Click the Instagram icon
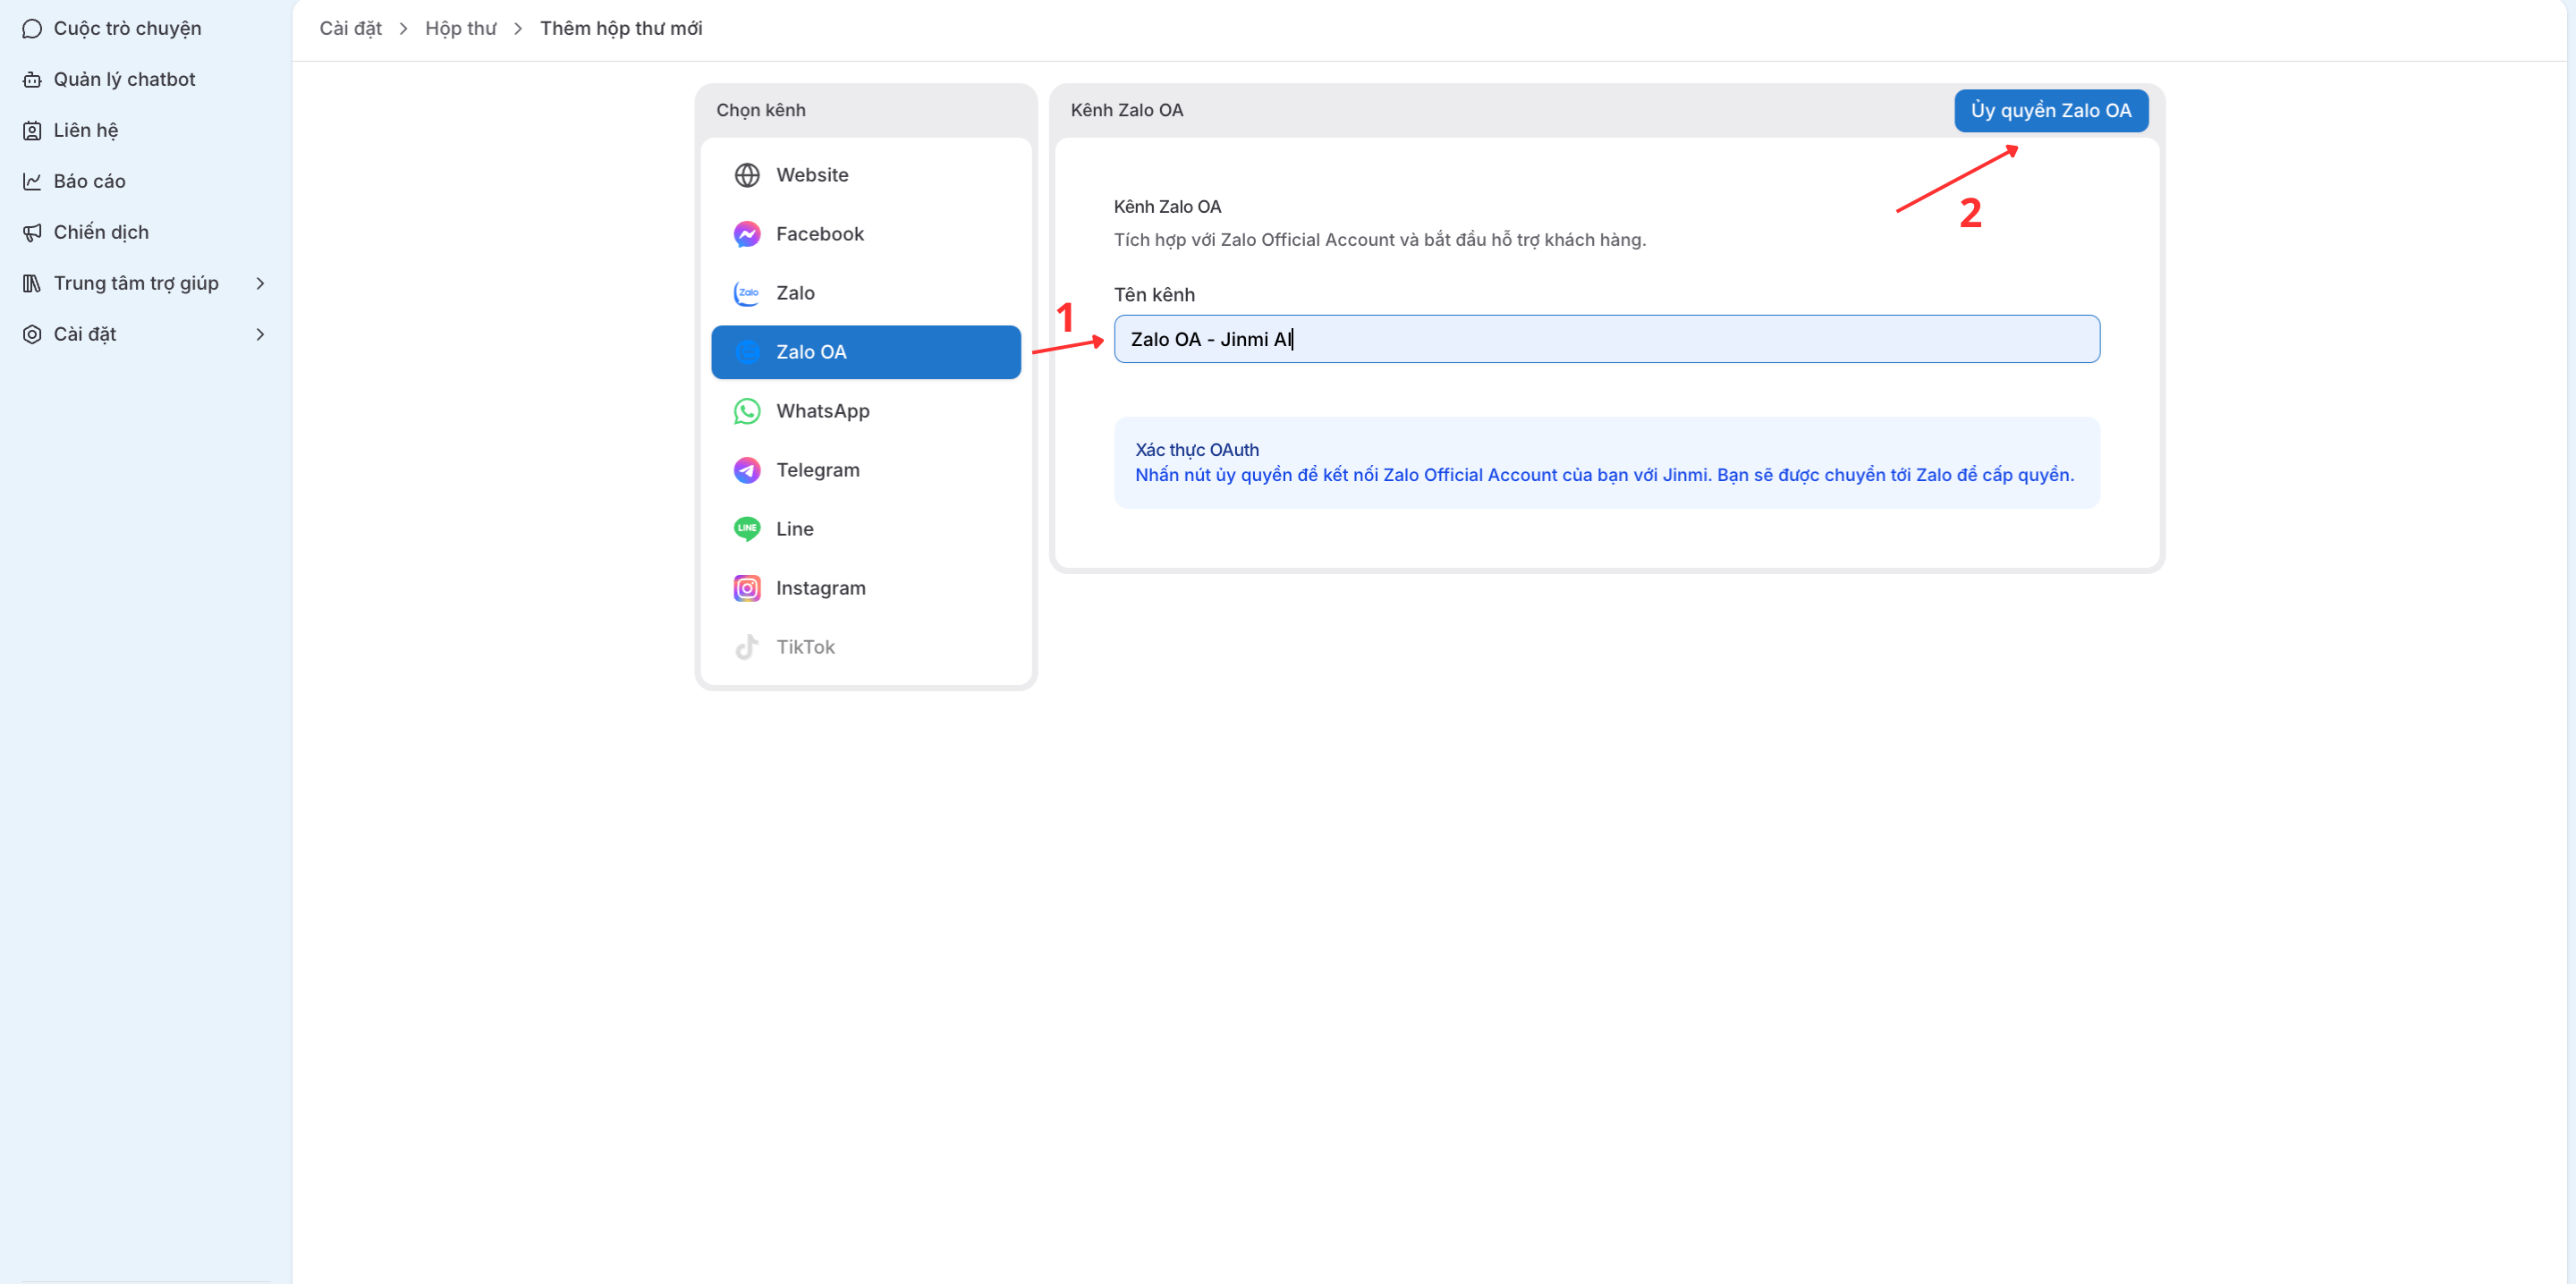This screenshot has width=2576, height=1284. point(747,588)
